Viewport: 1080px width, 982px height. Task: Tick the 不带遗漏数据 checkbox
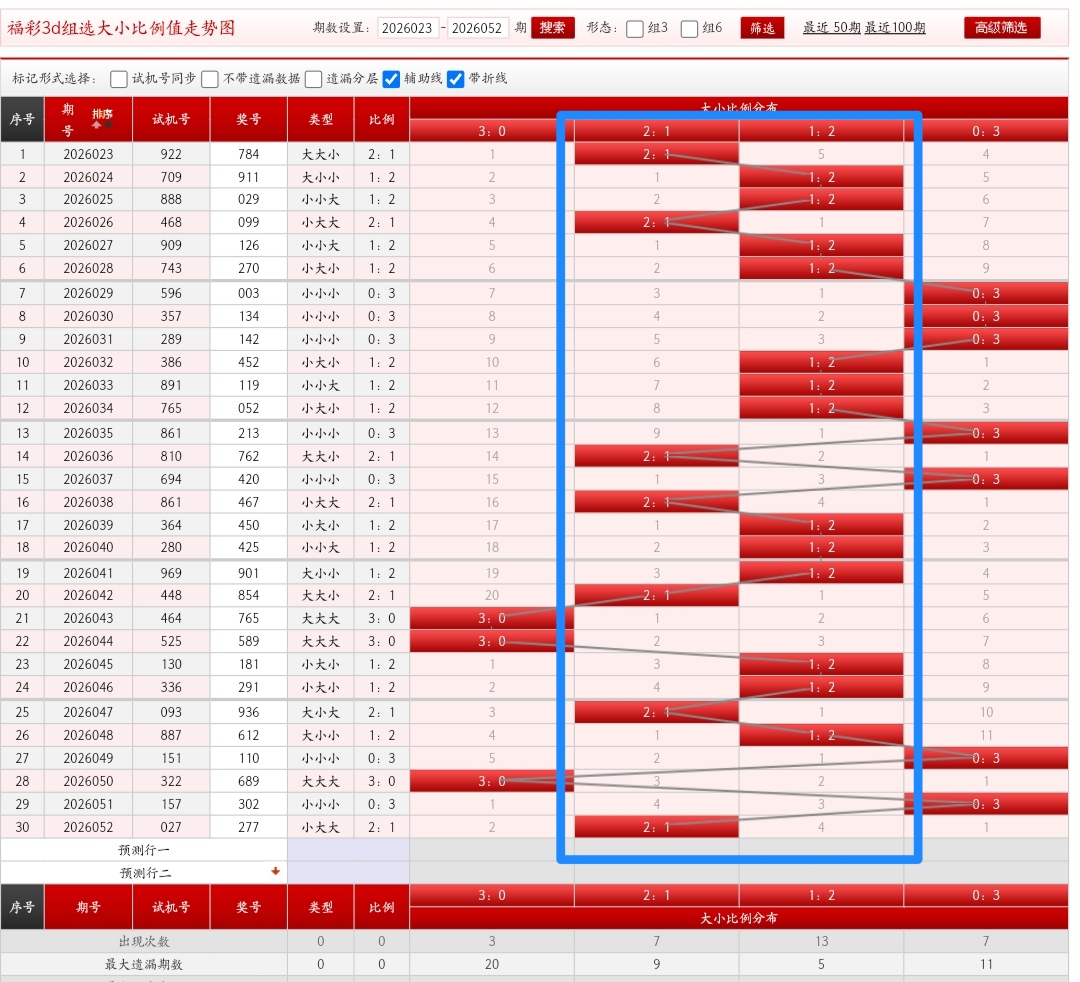pyautogui.click(x=210, y=79)
